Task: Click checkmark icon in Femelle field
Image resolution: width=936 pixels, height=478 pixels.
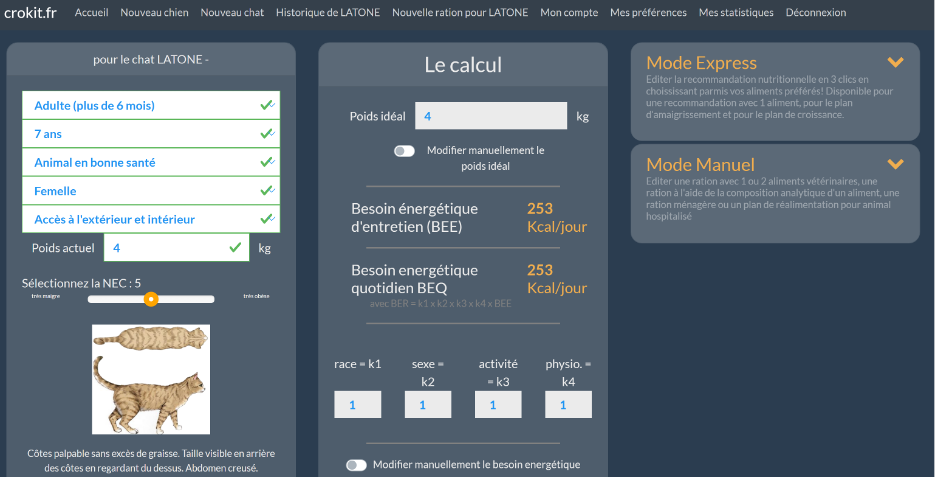Action: [x=266, y=190]
